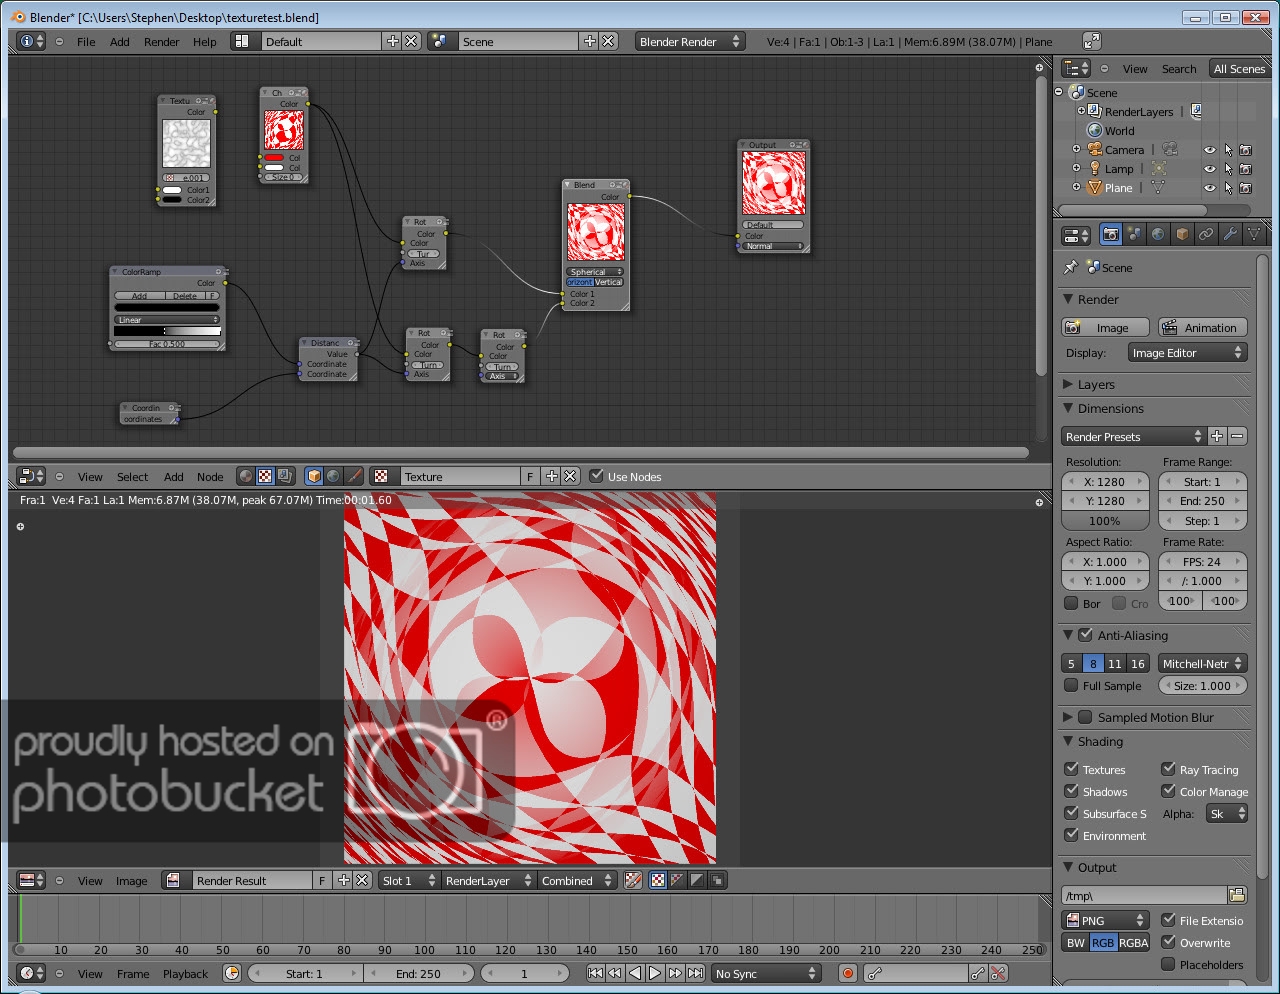Select RGBA color mode button
The height and width of the screenshot is (994, 1280).
click(x=1133, y=943)
